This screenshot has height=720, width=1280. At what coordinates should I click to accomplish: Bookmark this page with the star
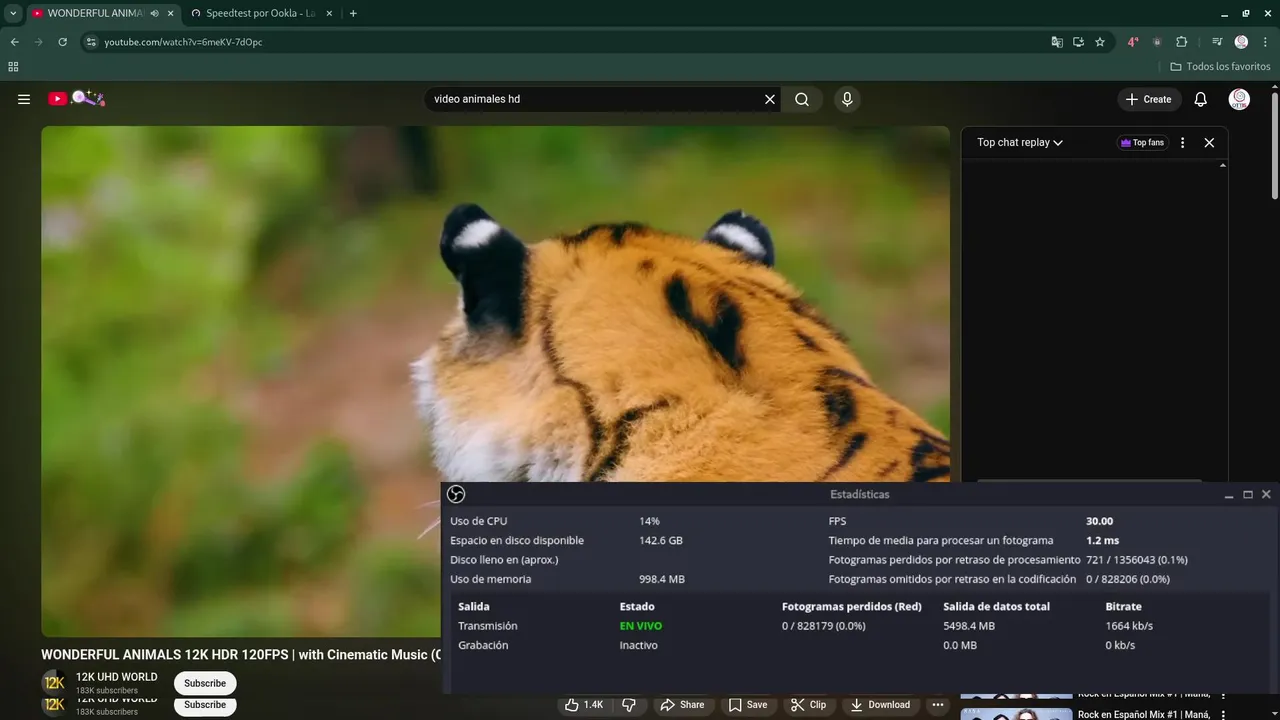pos(1100,42)
